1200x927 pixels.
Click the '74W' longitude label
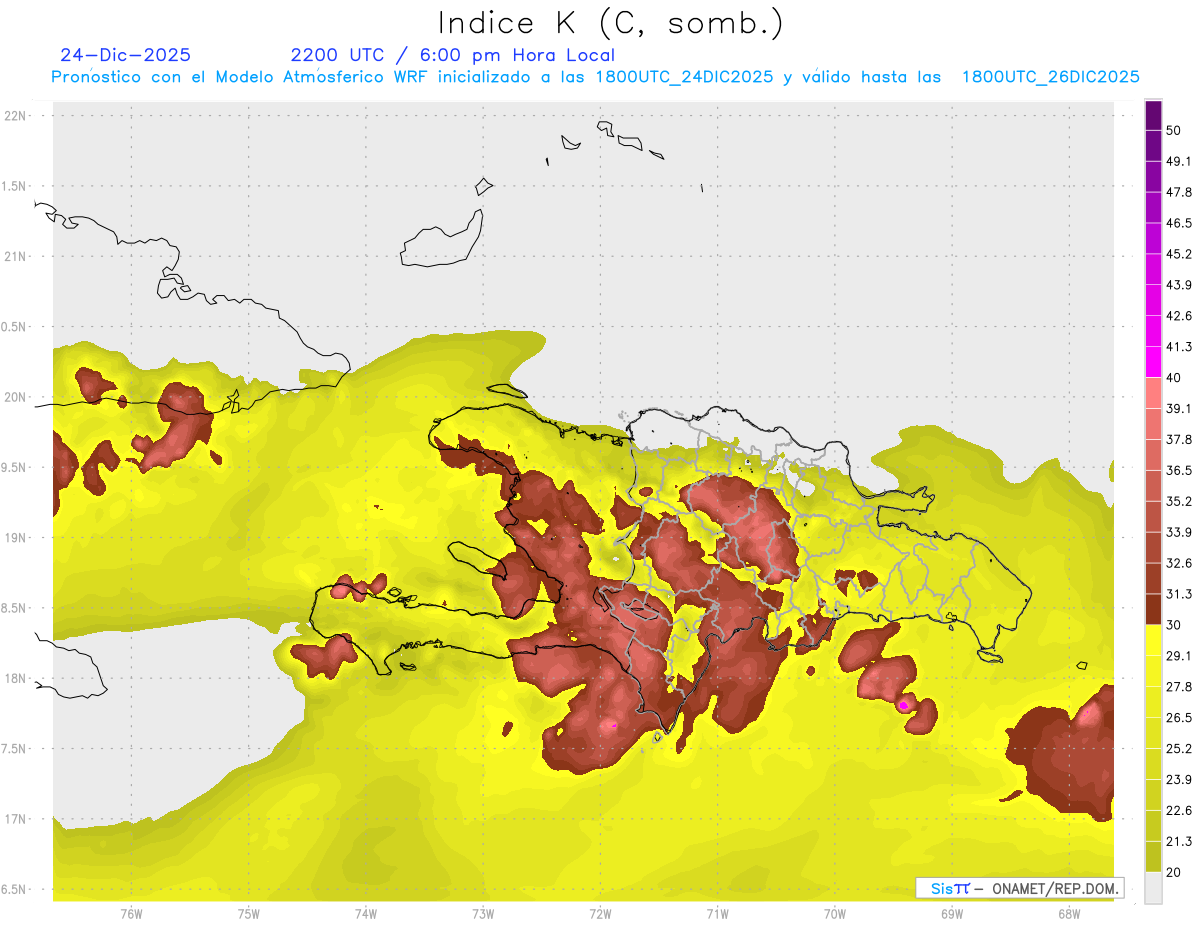366,914
